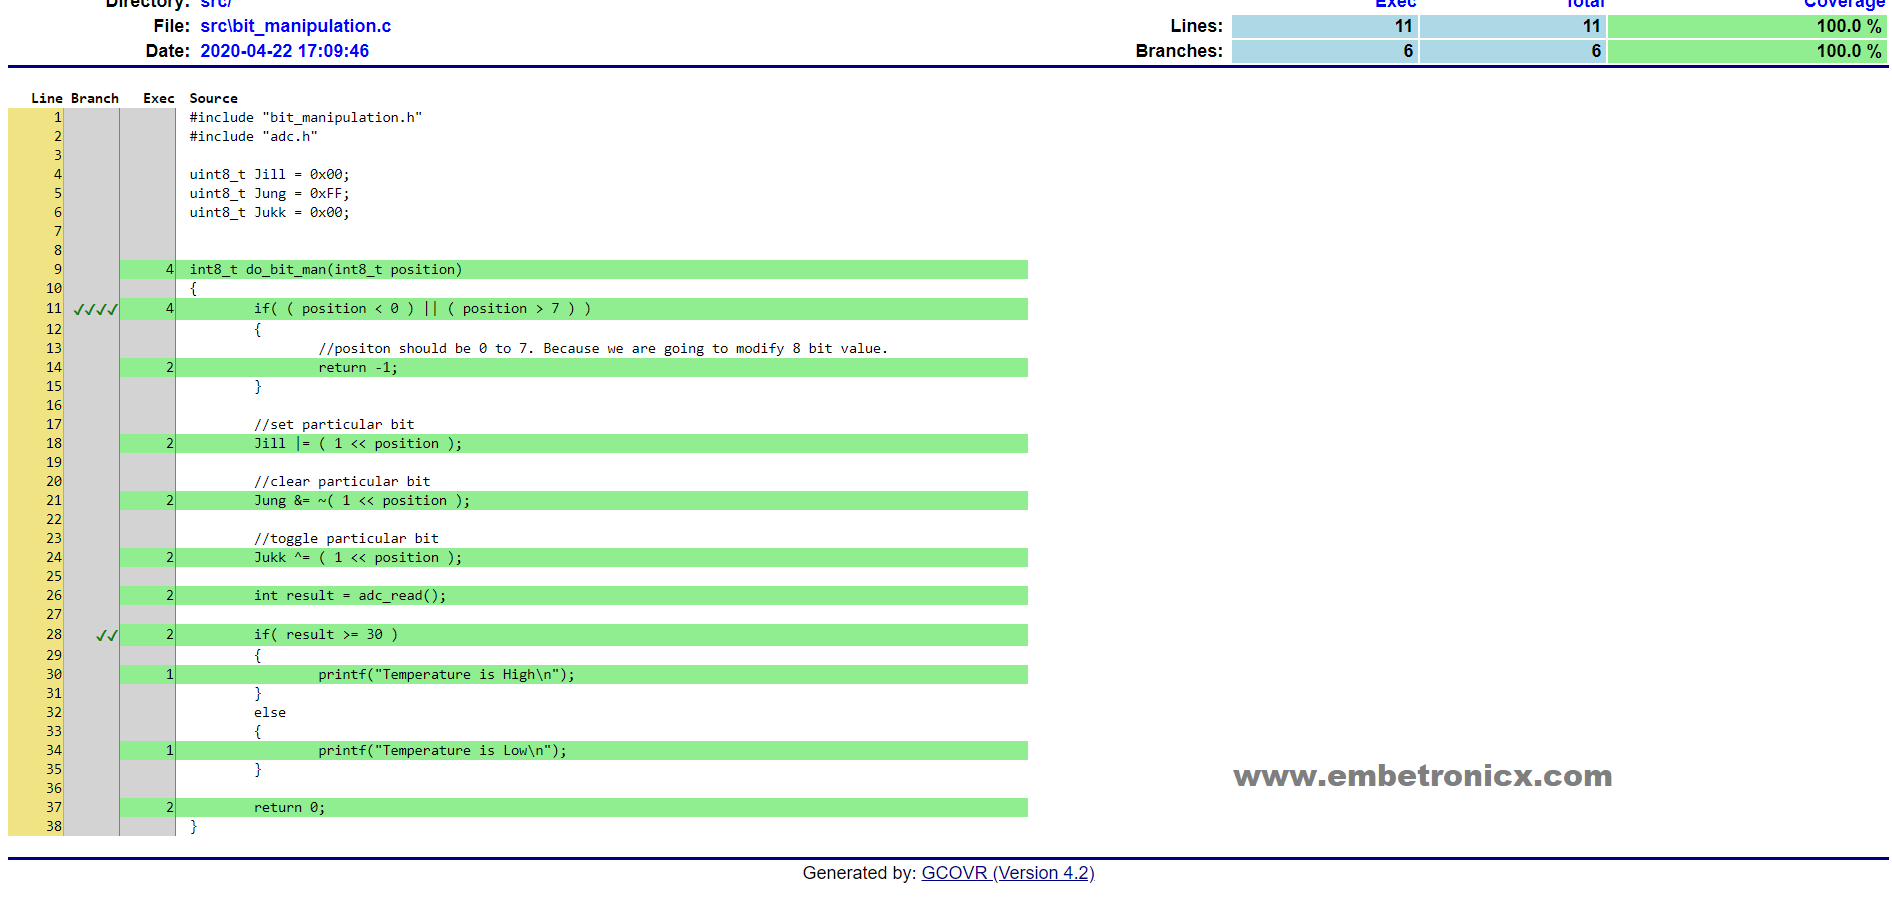The image size is (1892, 908).
Task: Select the date value 2020-04-22 17:09:46
Action: click(284, 51)
